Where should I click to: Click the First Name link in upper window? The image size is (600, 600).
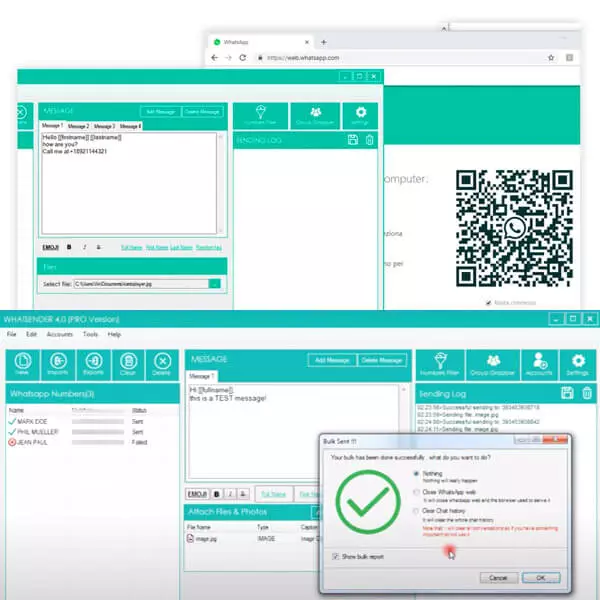[x=157, y=248]
